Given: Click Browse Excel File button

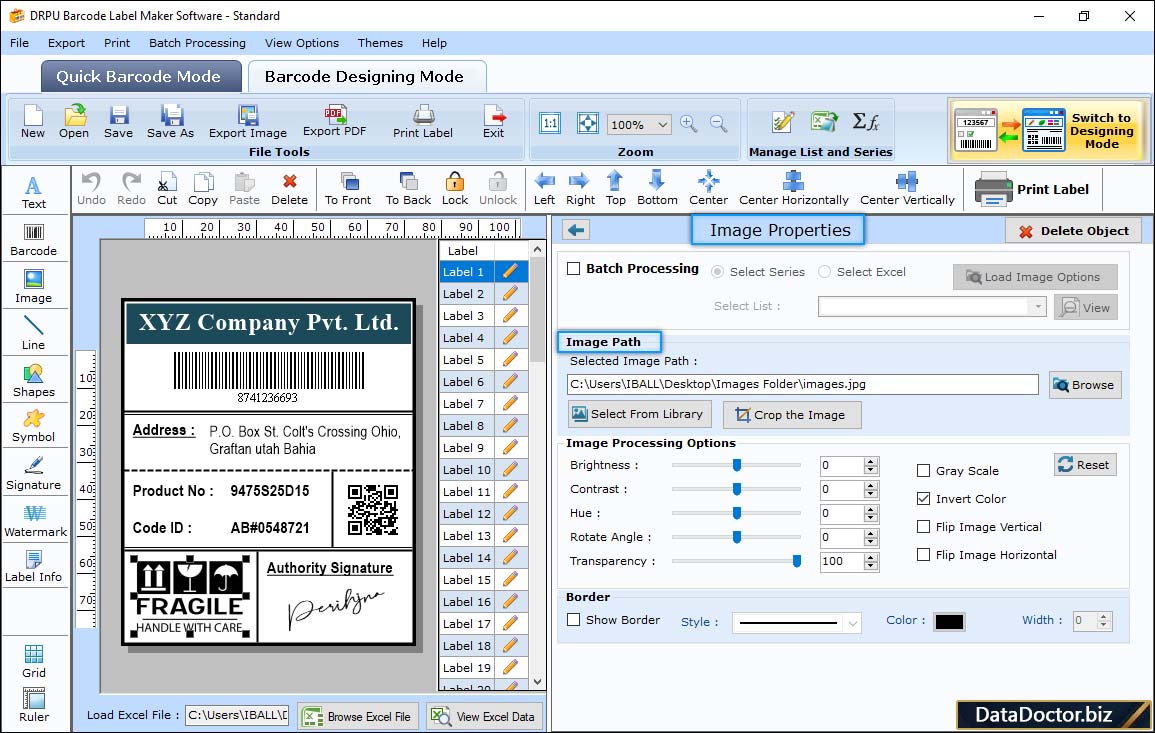Looking at the screenshot, I should point(359,717).
